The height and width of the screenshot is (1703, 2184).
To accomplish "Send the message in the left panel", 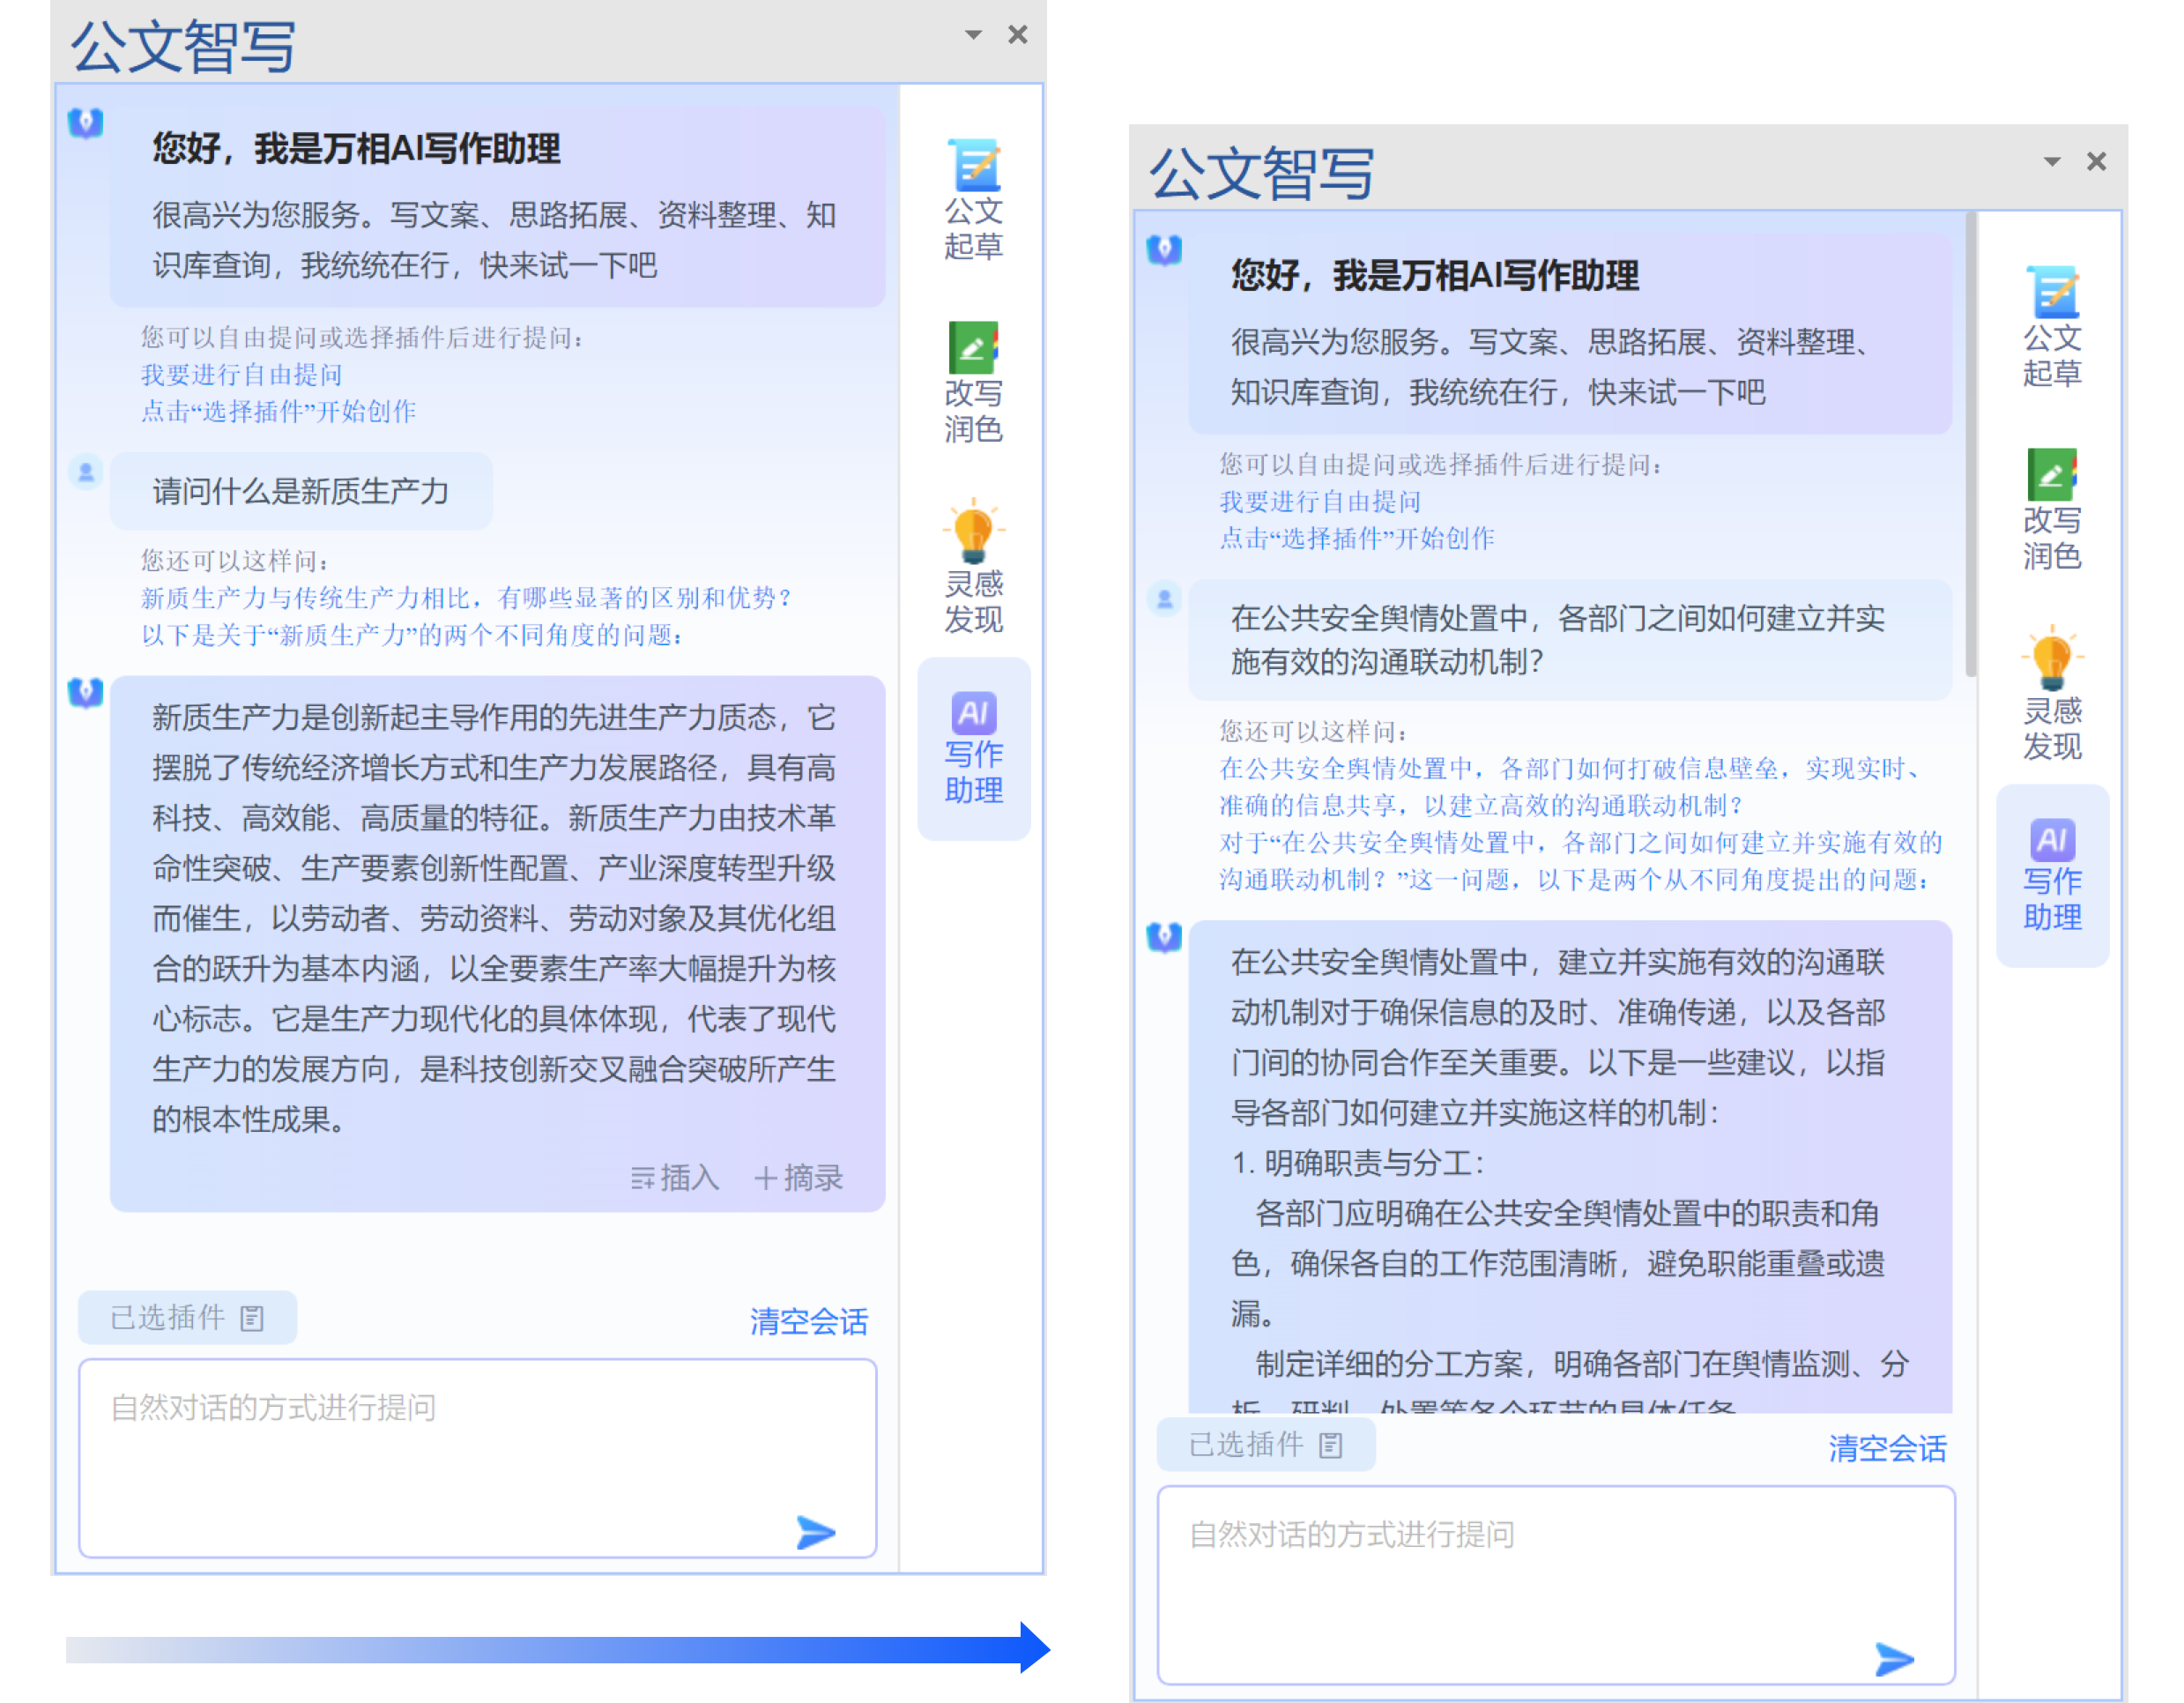I will pyautogui.click(x=815, y=1531).
